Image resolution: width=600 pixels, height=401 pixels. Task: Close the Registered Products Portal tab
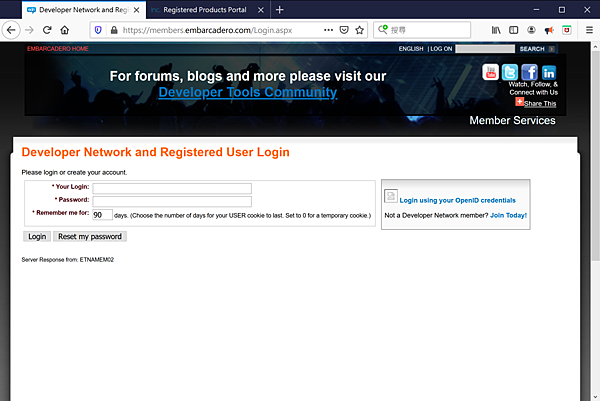[261, 10]
